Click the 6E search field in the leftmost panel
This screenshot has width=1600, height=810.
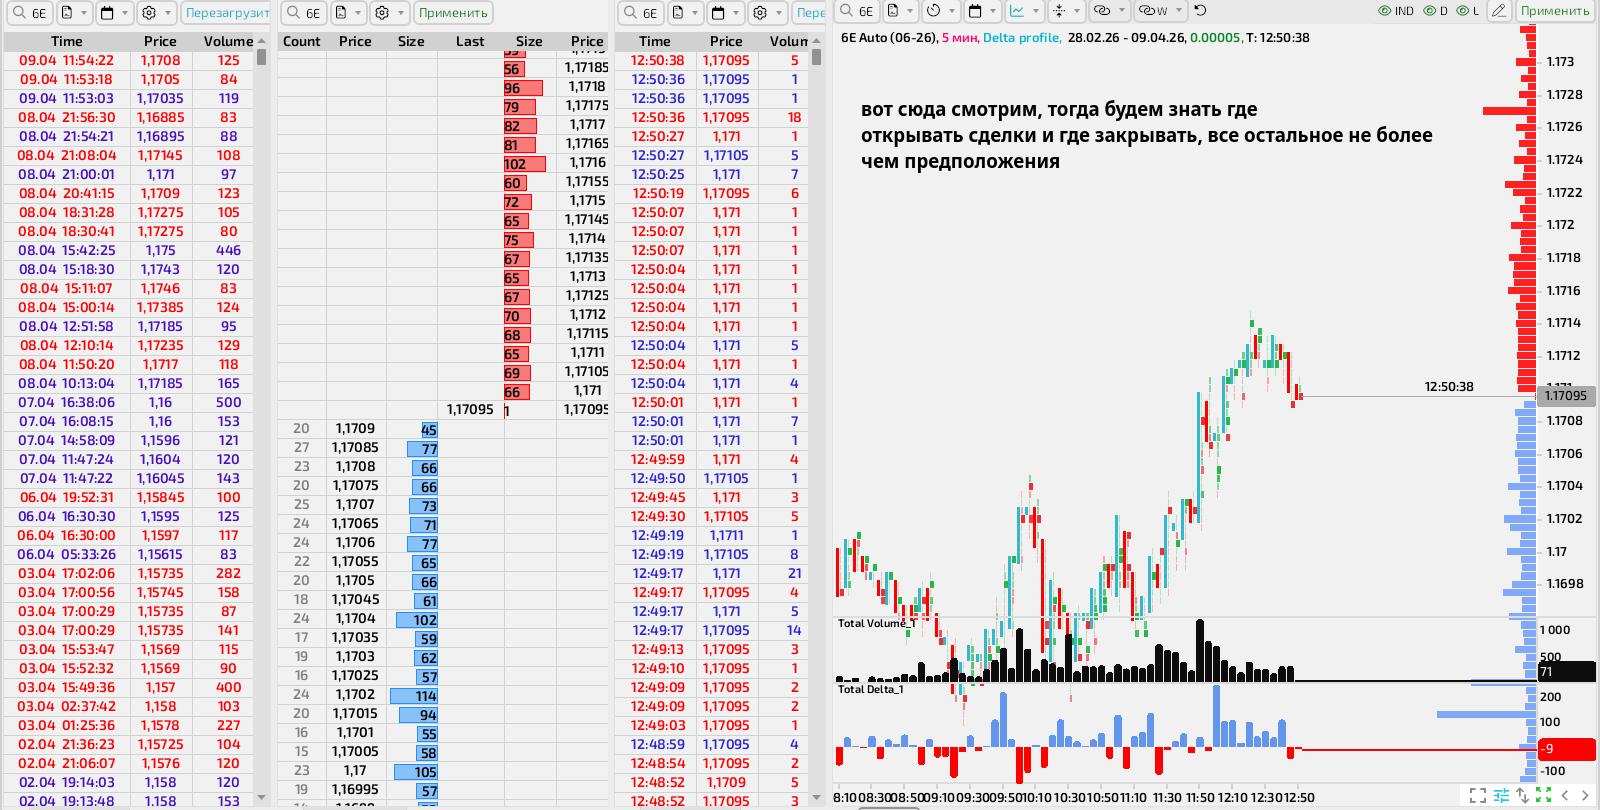point(29,13)
